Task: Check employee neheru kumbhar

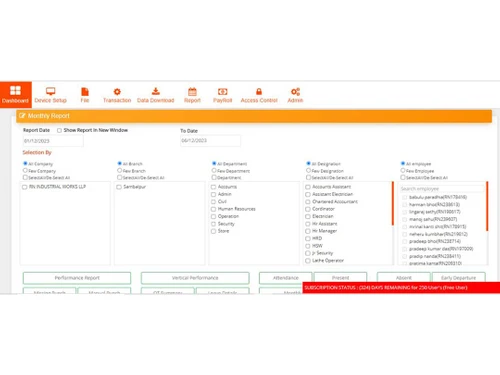Action: click(x=405, y=234)
